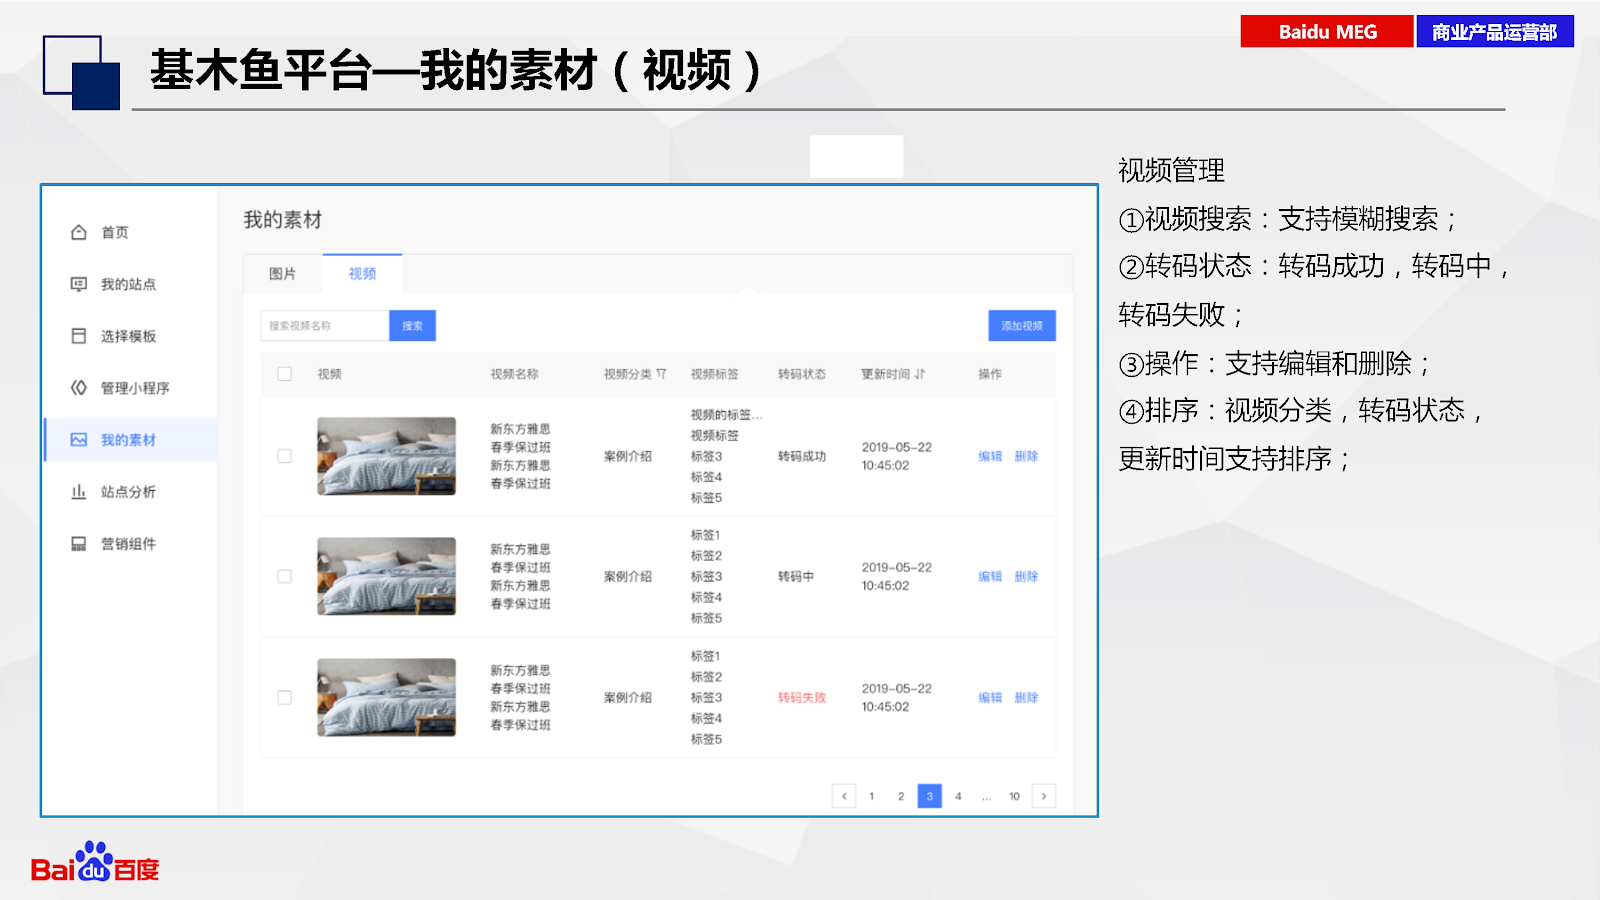Go to page 4
1600x900 pixels.
click(x=958, y=796)
